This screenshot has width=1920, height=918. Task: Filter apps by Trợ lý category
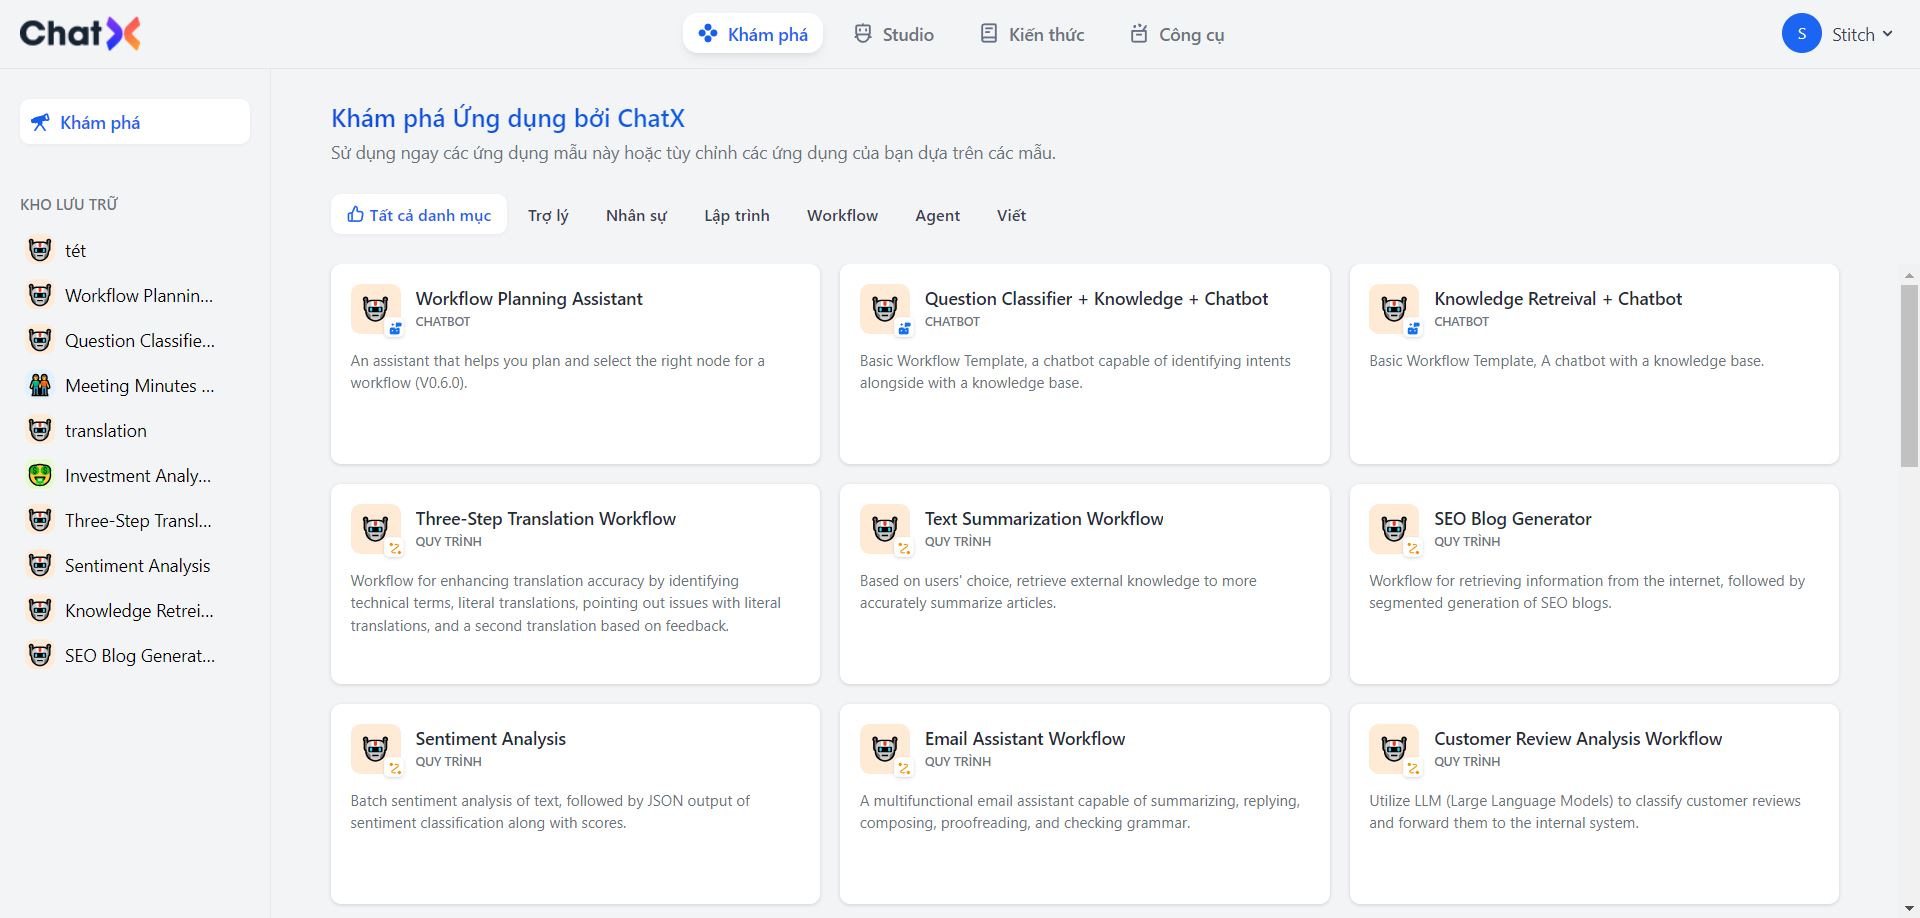548,215
